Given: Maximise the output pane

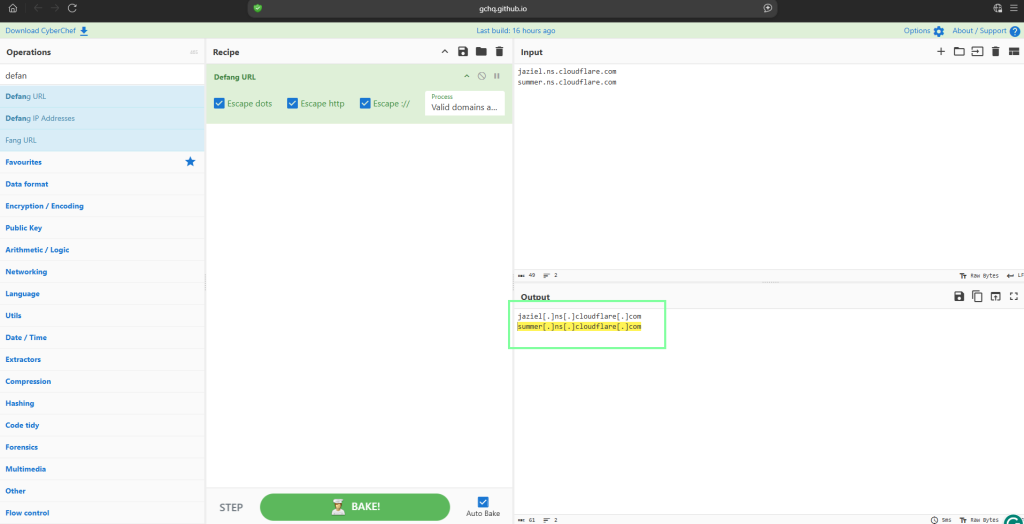Looking at the screenshot, I should point(1014,296).
